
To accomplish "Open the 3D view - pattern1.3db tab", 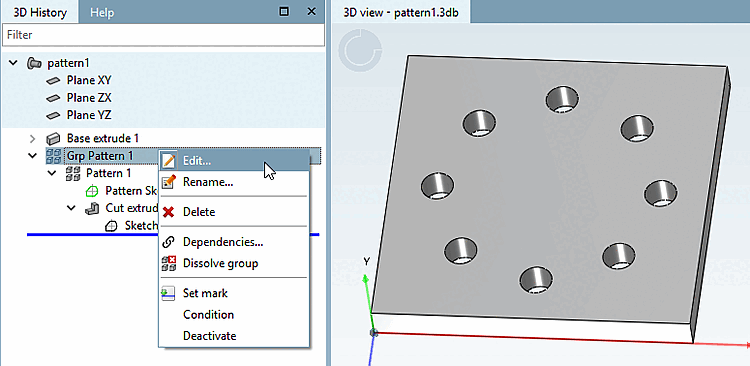I will [x=401, y=12].
